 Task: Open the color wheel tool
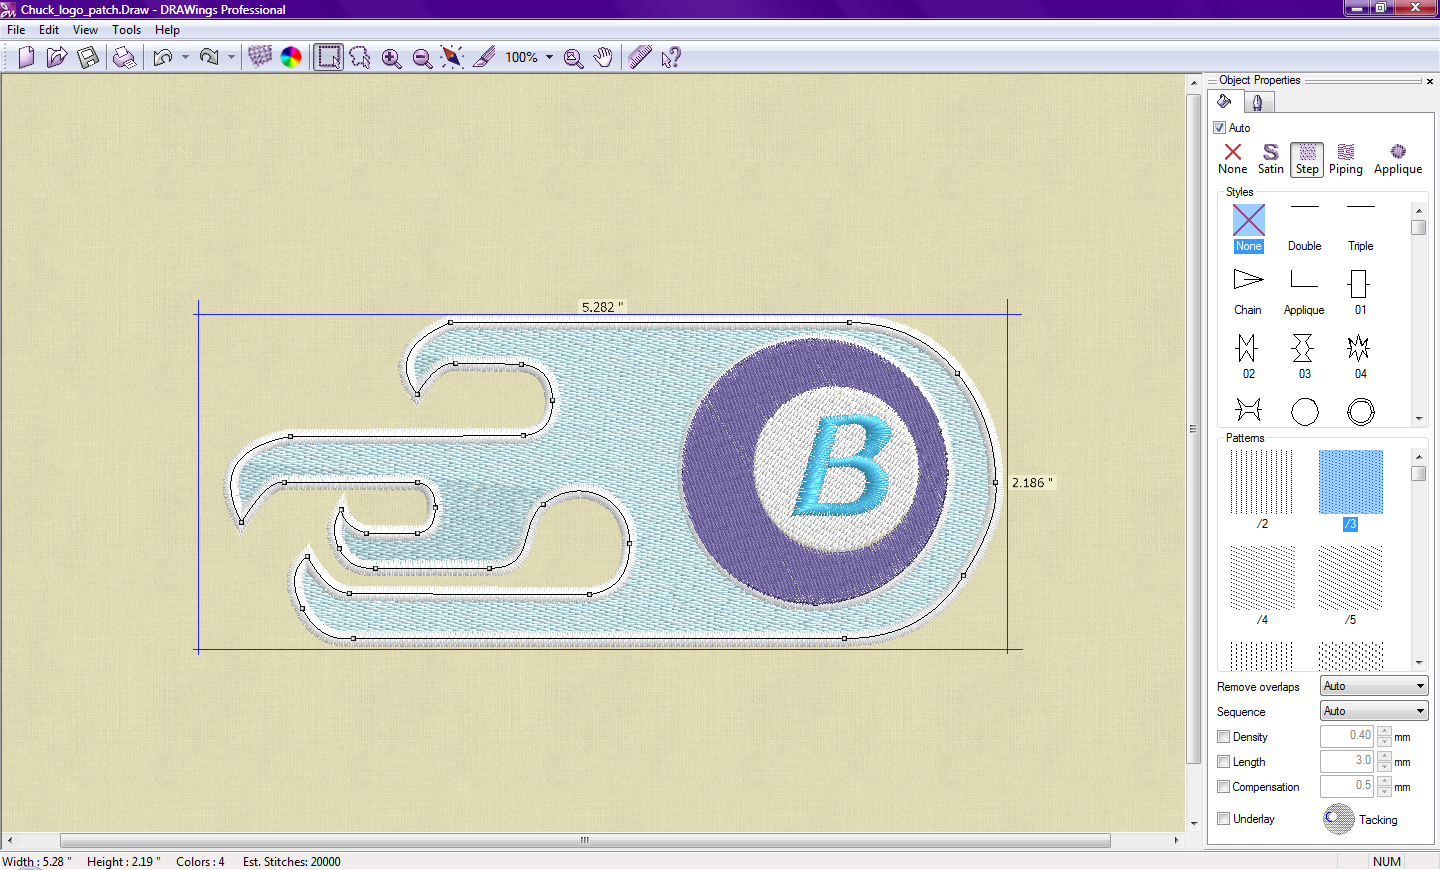(291, 57)
